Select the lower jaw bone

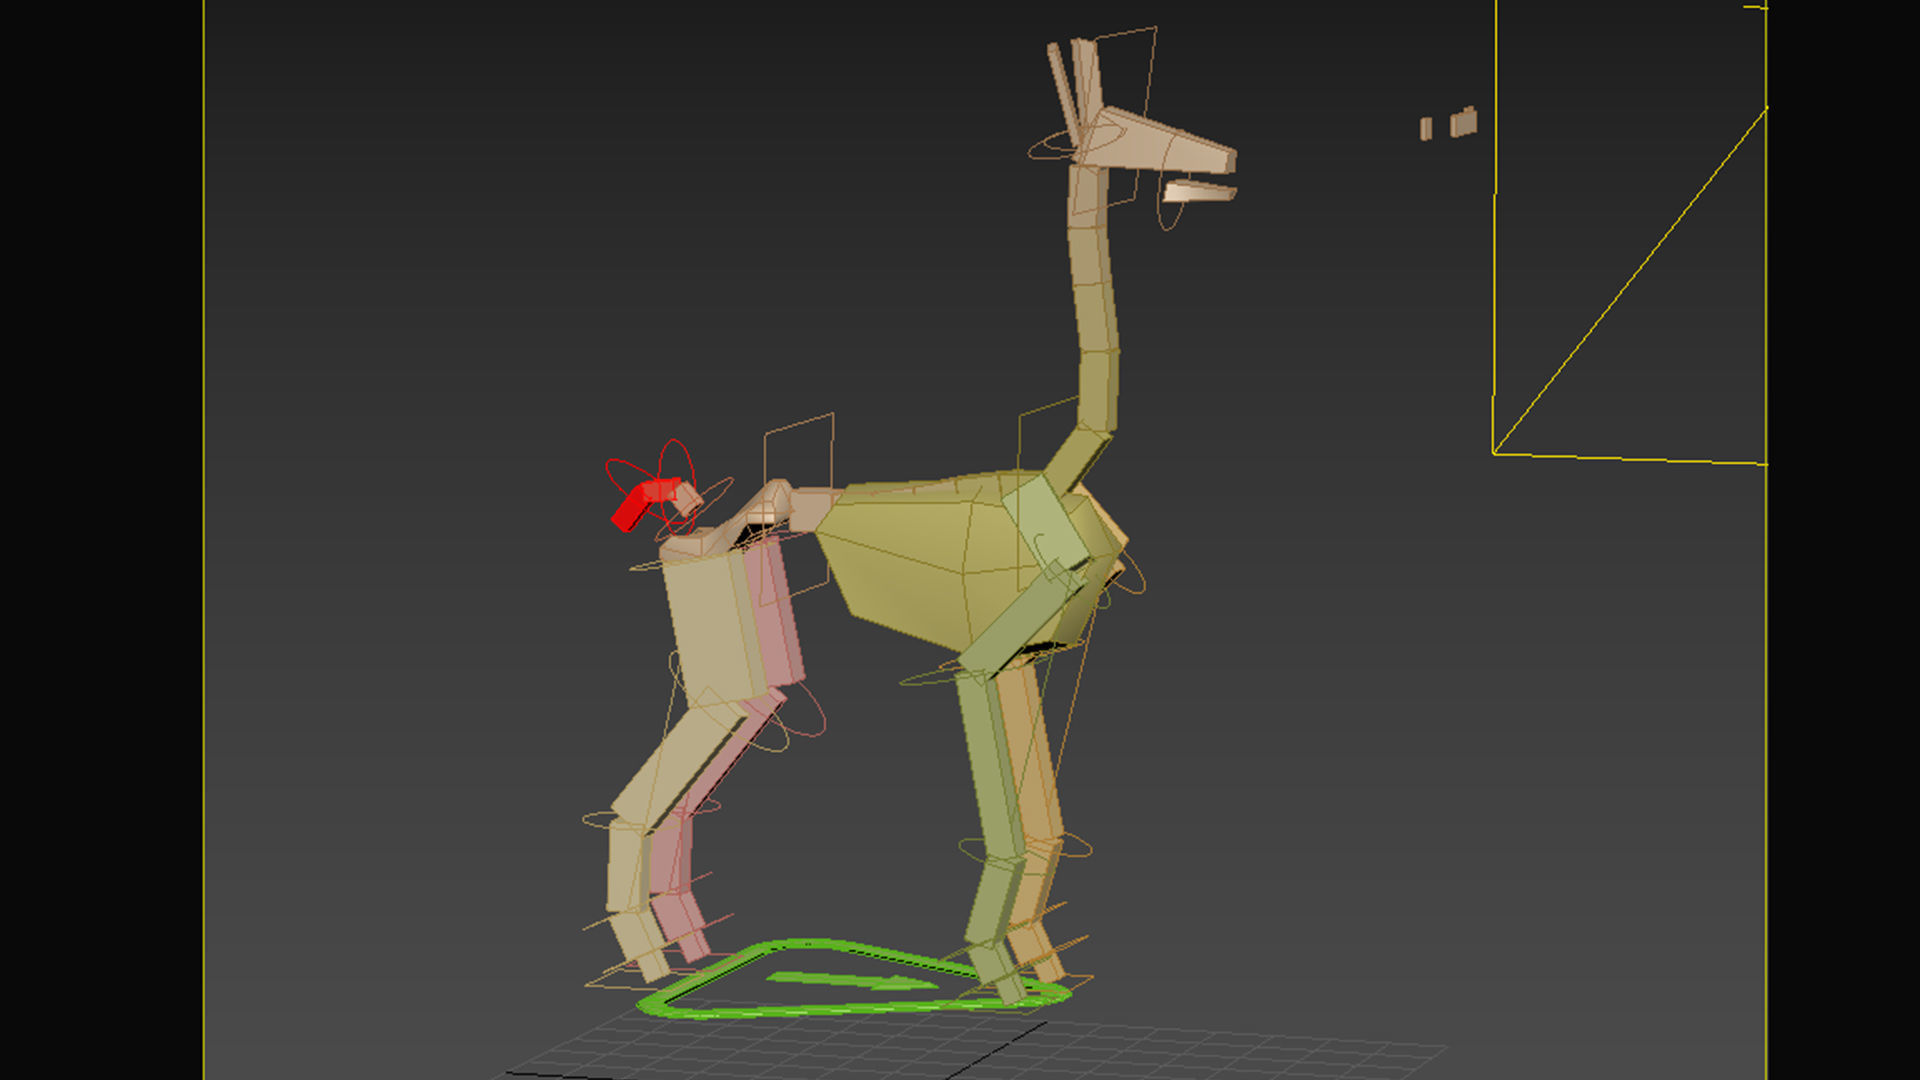[1198, 190]
